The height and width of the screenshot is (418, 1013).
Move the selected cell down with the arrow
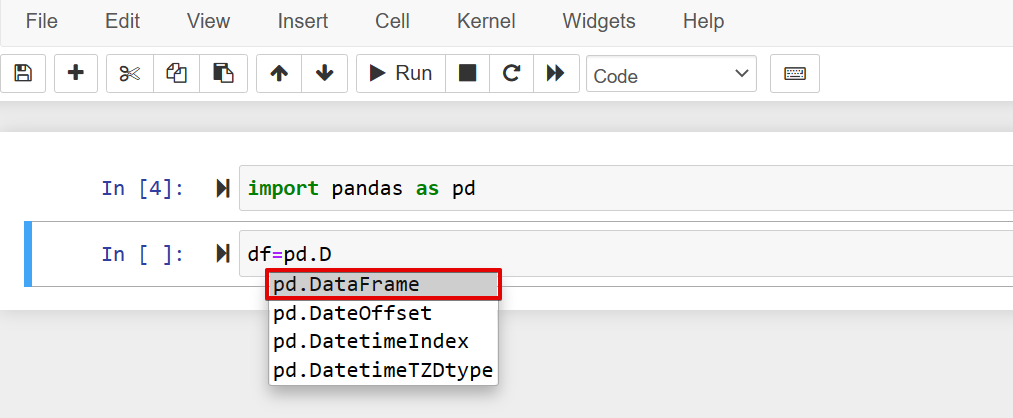coord(324,74)
